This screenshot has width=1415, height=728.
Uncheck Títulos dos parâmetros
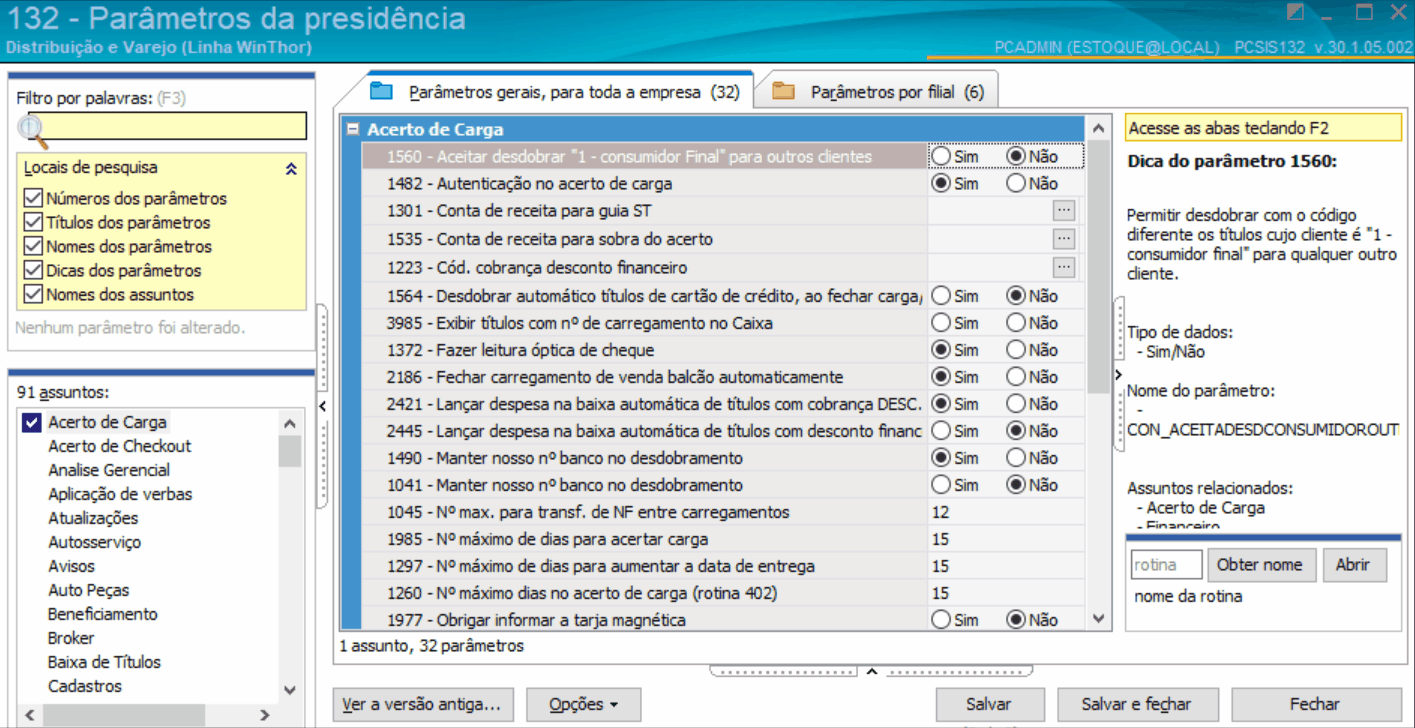[33, 222]
